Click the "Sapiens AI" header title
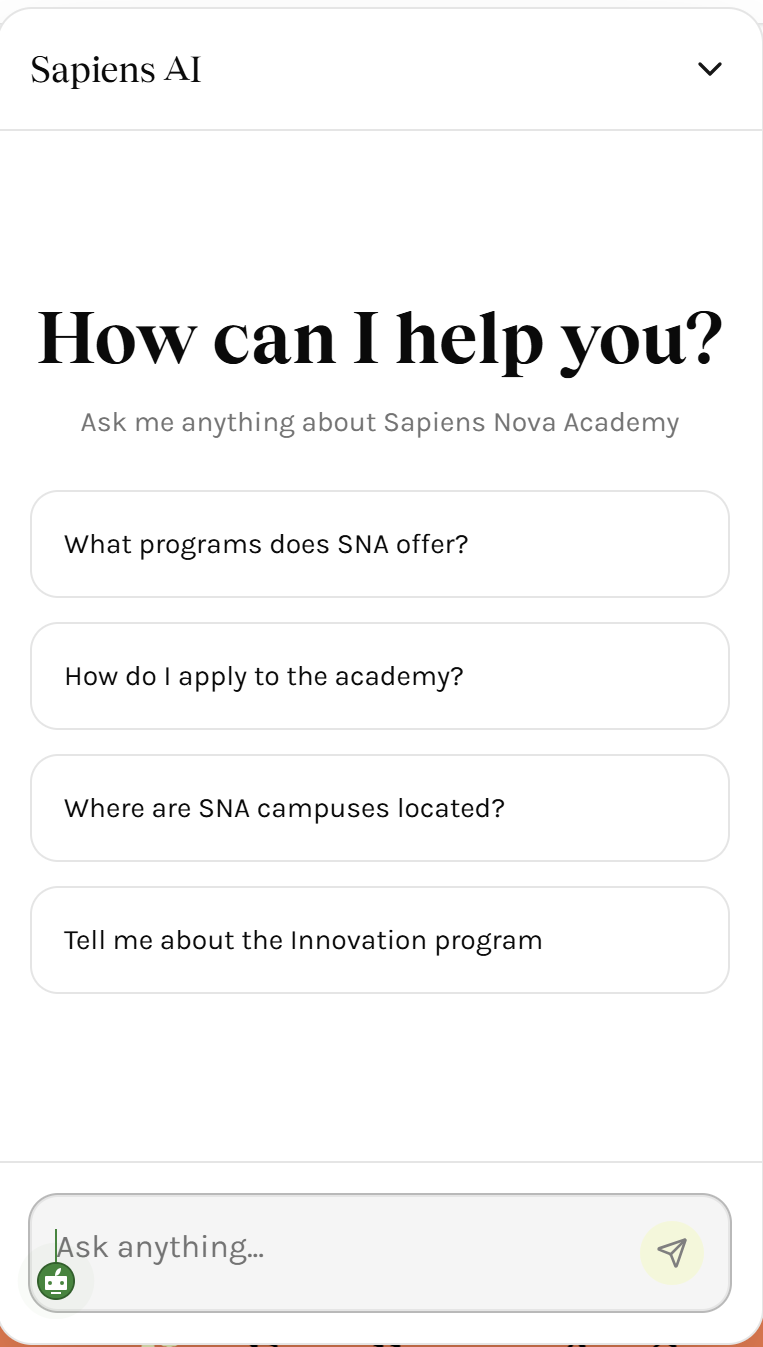Screen dimensions: 763x1347 click(116, 70)
